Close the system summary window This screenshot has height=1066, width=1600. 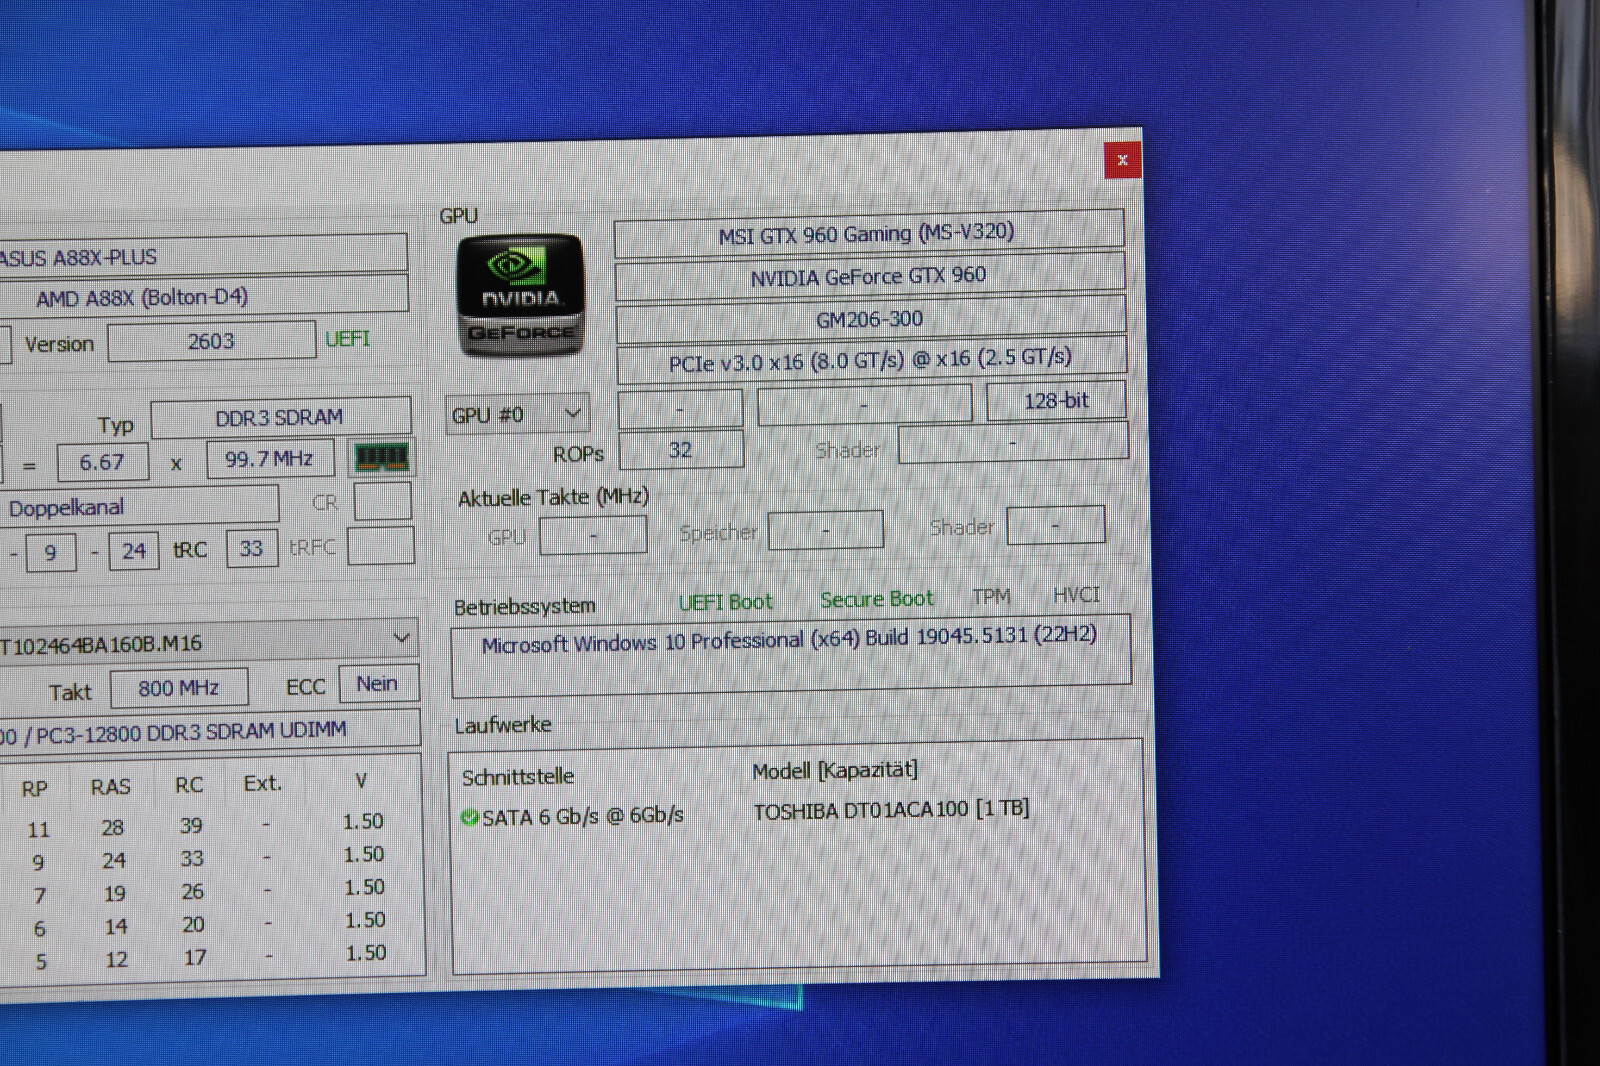pyautogui.click(x=1122, y=160)
